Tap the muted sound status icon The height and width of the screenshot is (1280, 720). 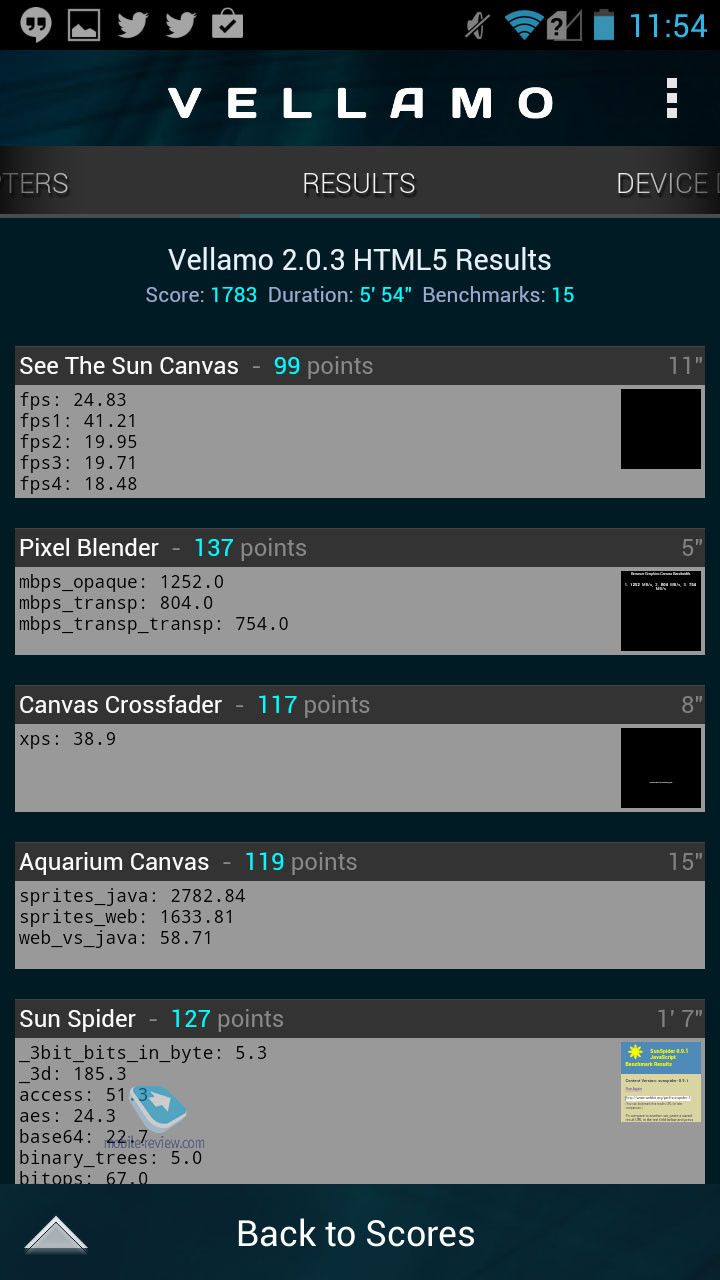point(478,24)
